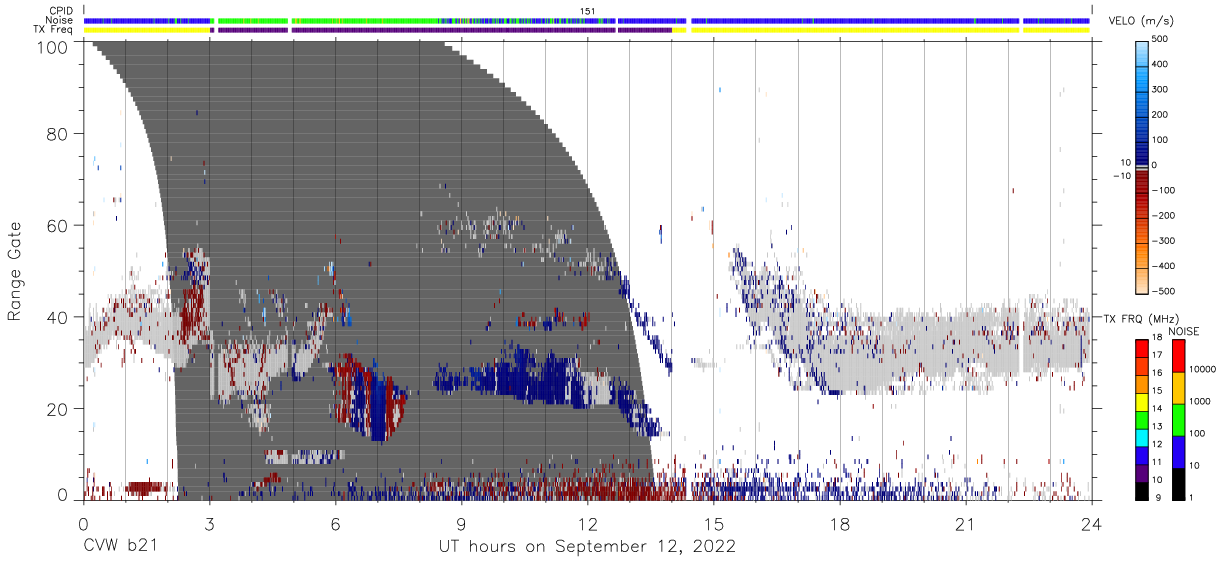Click the UT hour tick label 3
Image resolution: width=1228 pixels, height=567 pixels.
pyautogui.click(x=209, y=523)
